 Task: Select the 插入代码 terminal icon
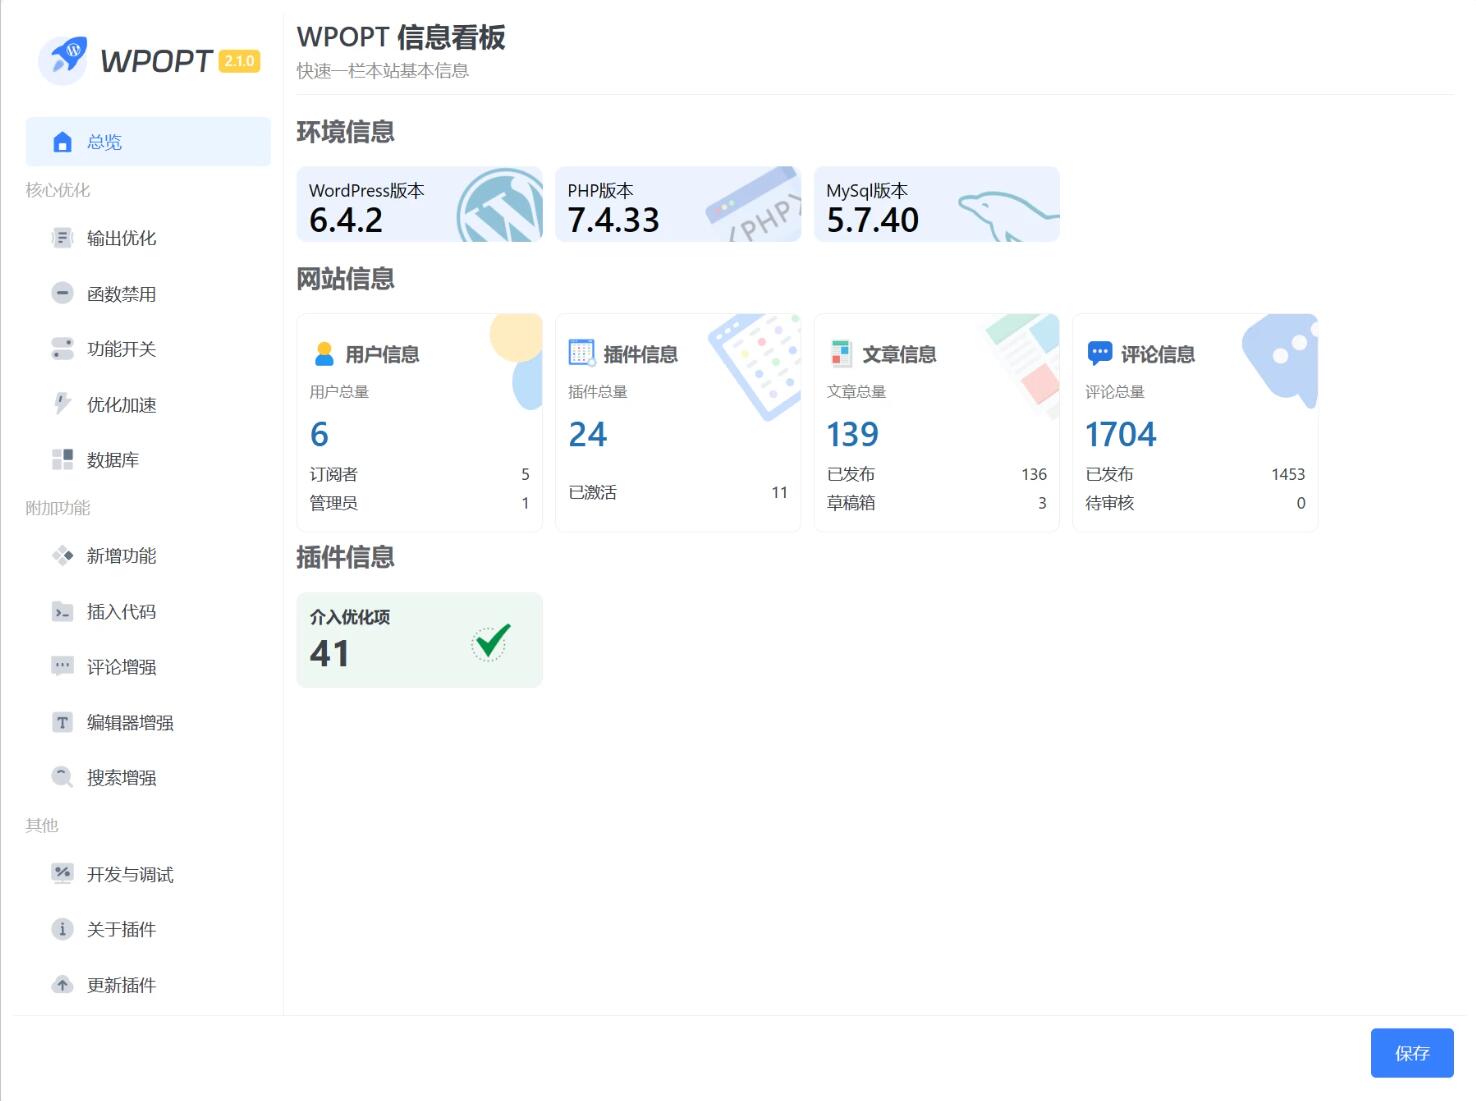[x=62, y=611]
